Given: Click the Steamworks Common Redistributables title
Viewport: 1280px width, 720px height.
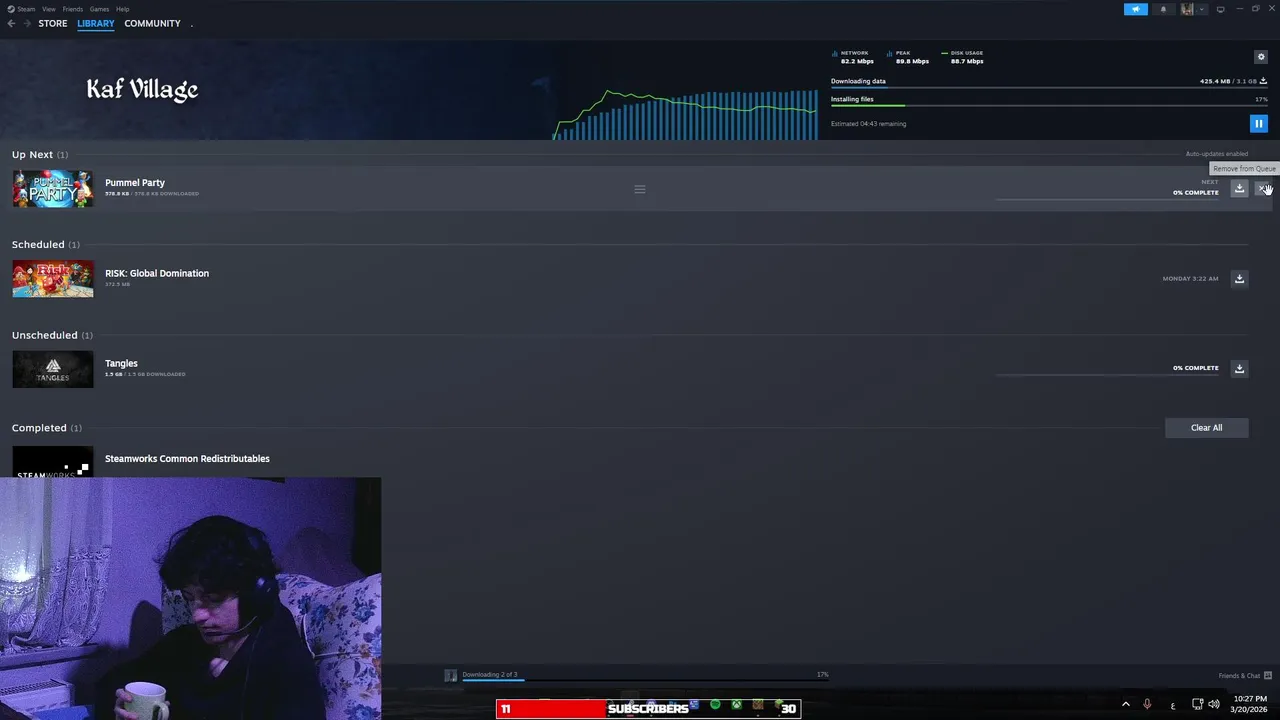Looking at the screenshot, I should [187, 459].
